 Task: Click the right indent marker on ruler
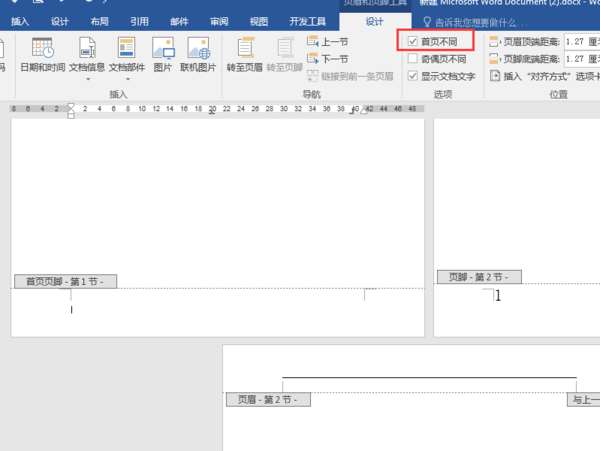364,110
